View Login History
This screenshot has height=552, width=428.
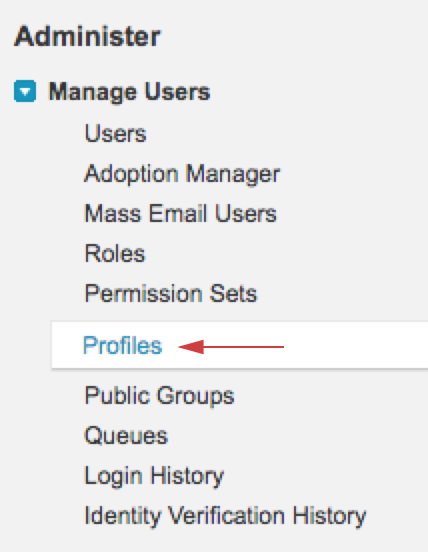(154, 476)
